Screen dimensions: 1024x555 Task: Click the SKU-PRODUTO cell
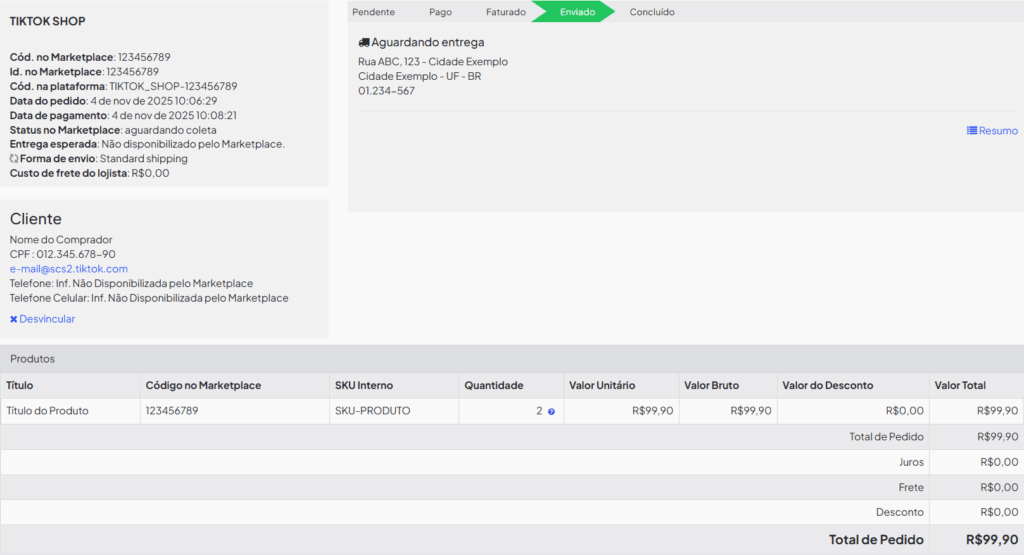click(372, 411)
